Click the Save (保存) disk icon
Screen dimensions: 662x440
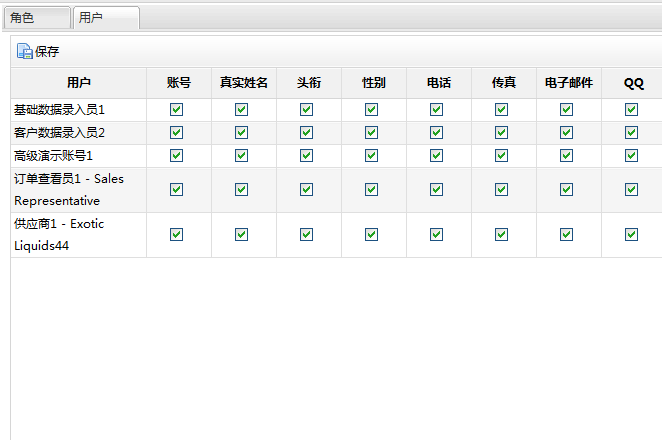(24, 51)
